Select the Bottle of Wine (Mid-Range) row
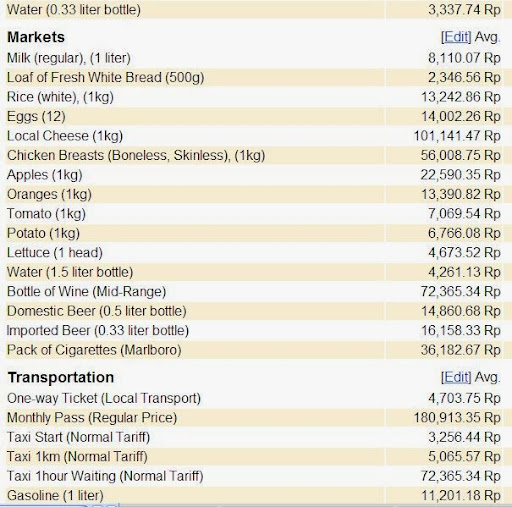This screenshot has width=512, height=507. (x=254, y=291)
